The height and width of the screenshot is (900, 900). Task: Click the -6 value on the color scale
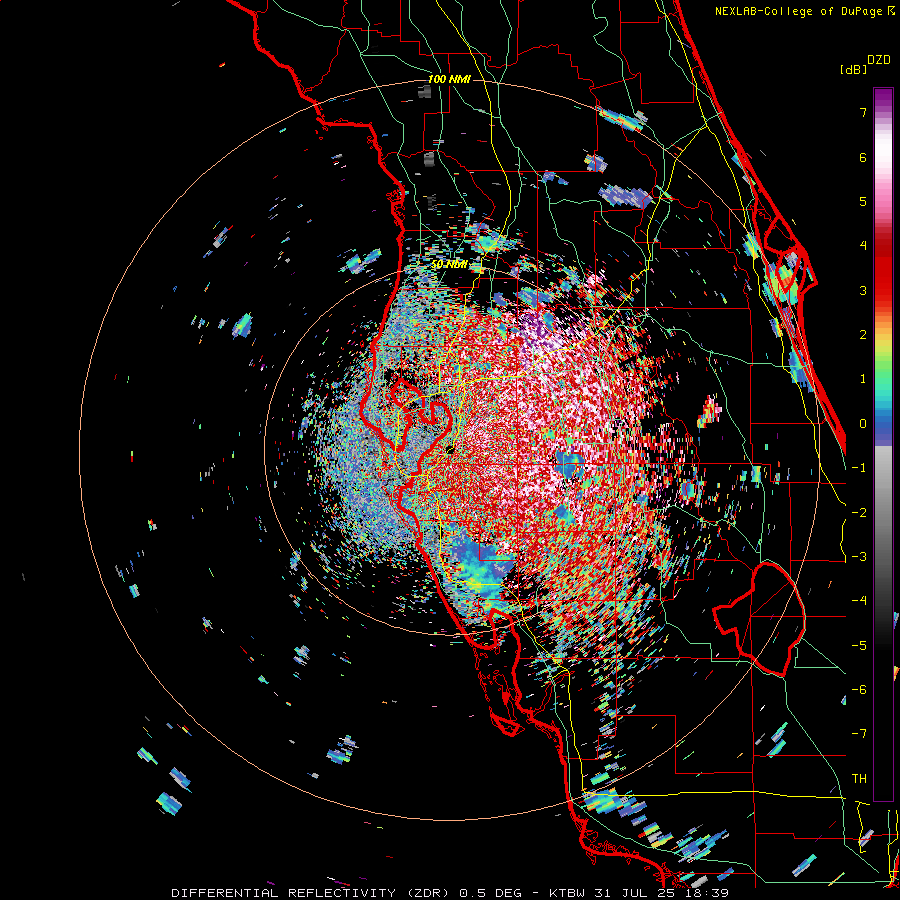859,690
